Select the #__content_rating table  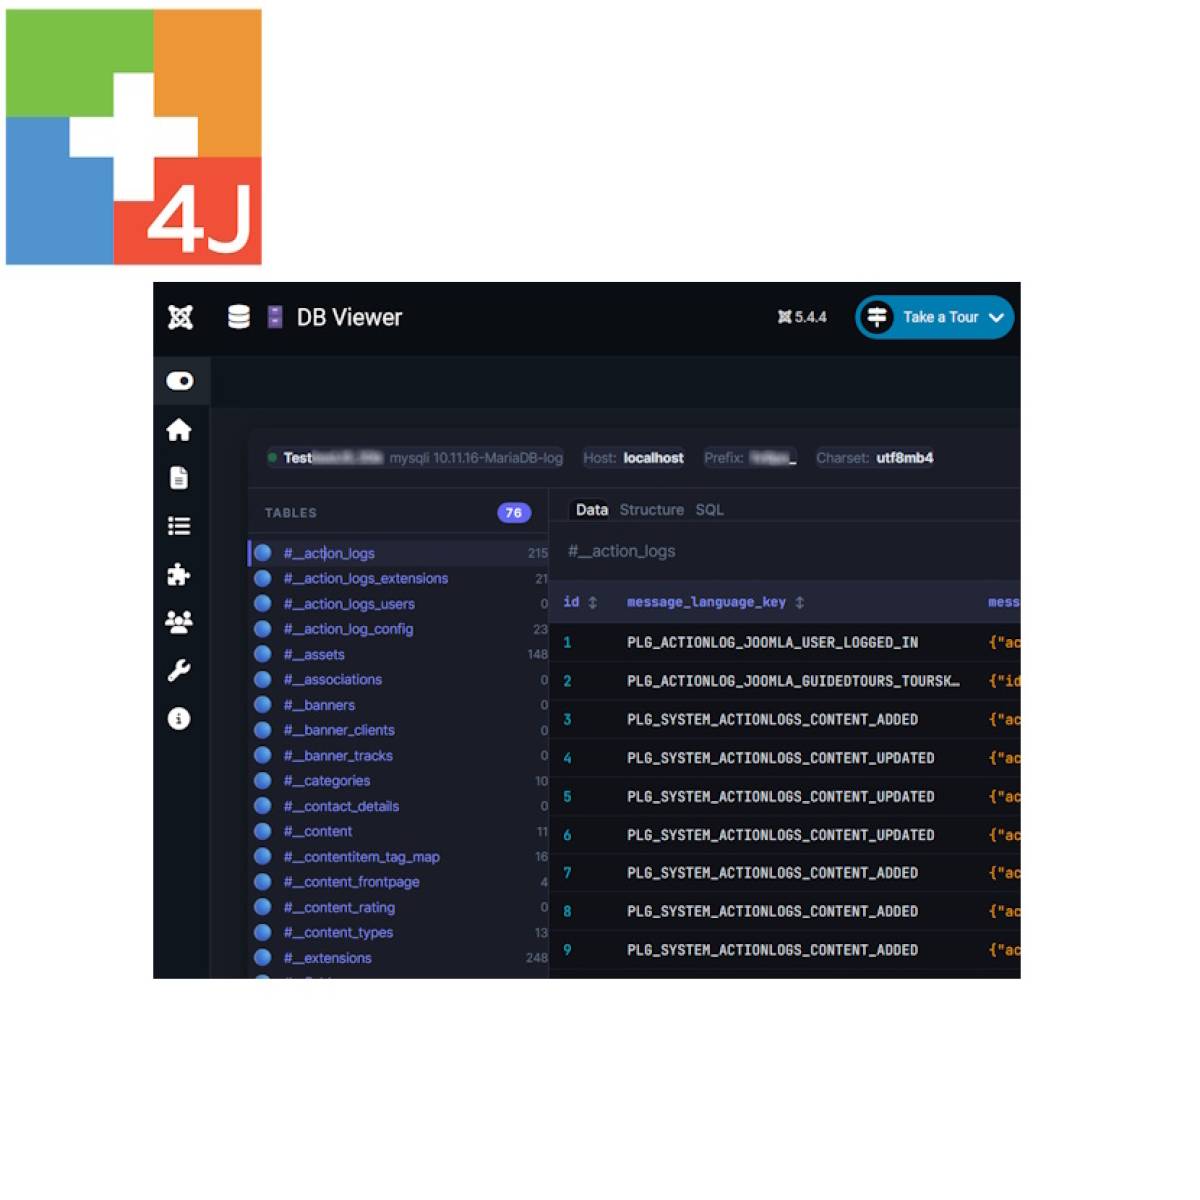399,907
